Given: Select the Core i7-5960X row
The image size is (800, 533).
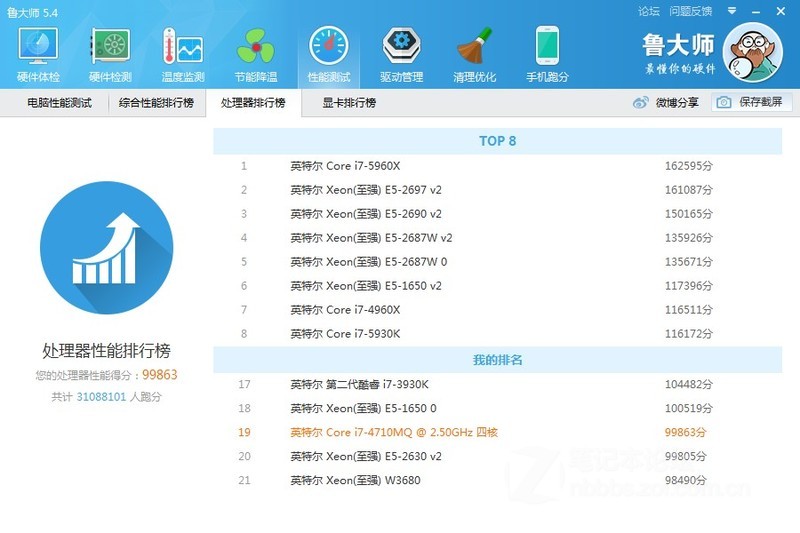Looking at the screenshot, I should [x=497, y=166].
